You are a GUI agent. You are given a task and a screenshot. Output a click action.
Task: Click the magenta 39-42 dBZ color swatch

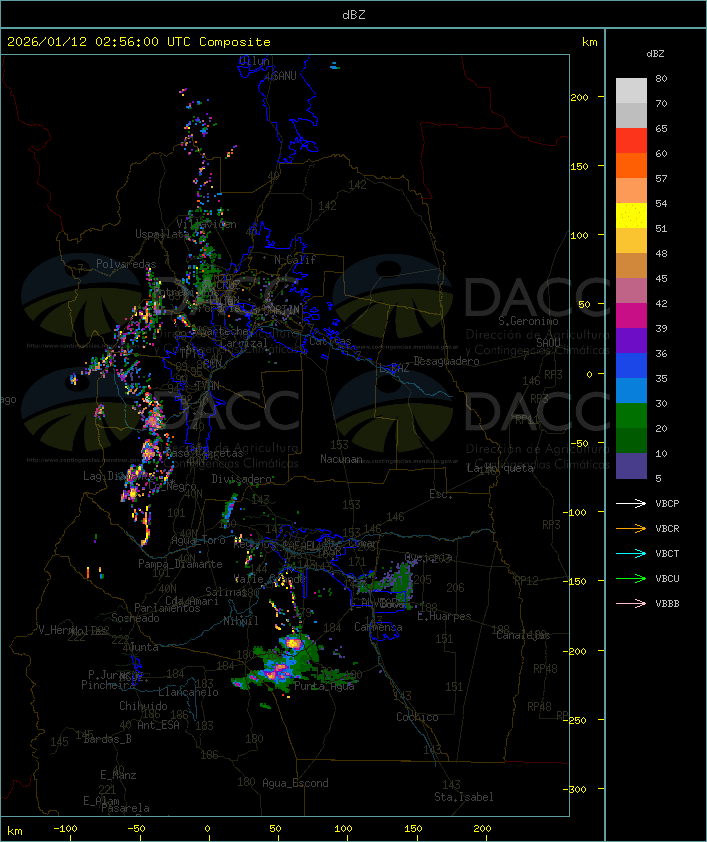[x=631, y=316]
